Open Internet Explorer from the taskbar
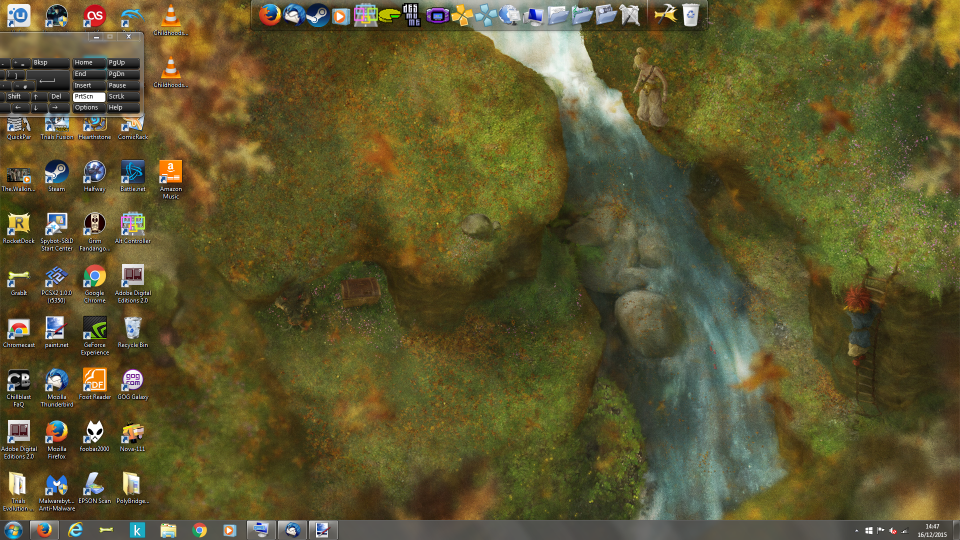Image resolution: width=960 pixels, height=540 pixels. (75, 530)
